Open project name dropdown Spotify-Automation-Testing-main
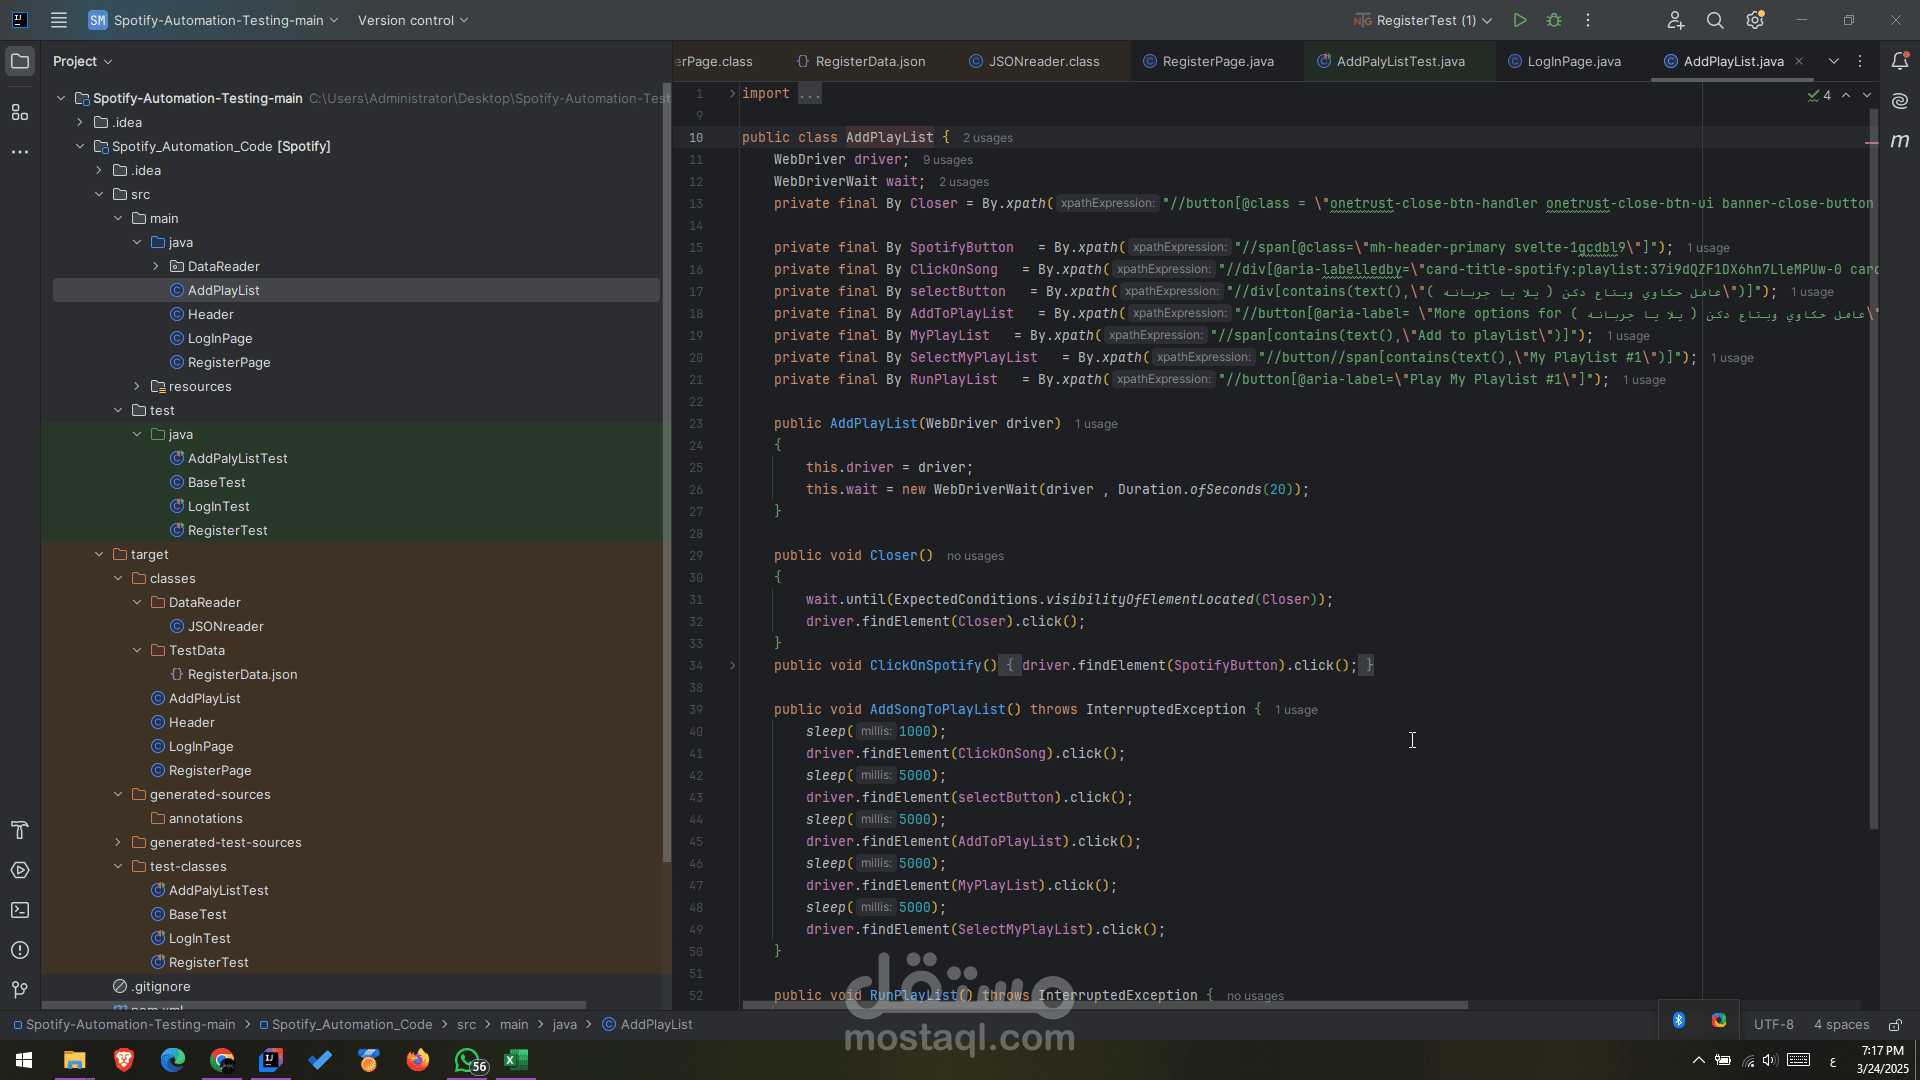 click(213, 20)
